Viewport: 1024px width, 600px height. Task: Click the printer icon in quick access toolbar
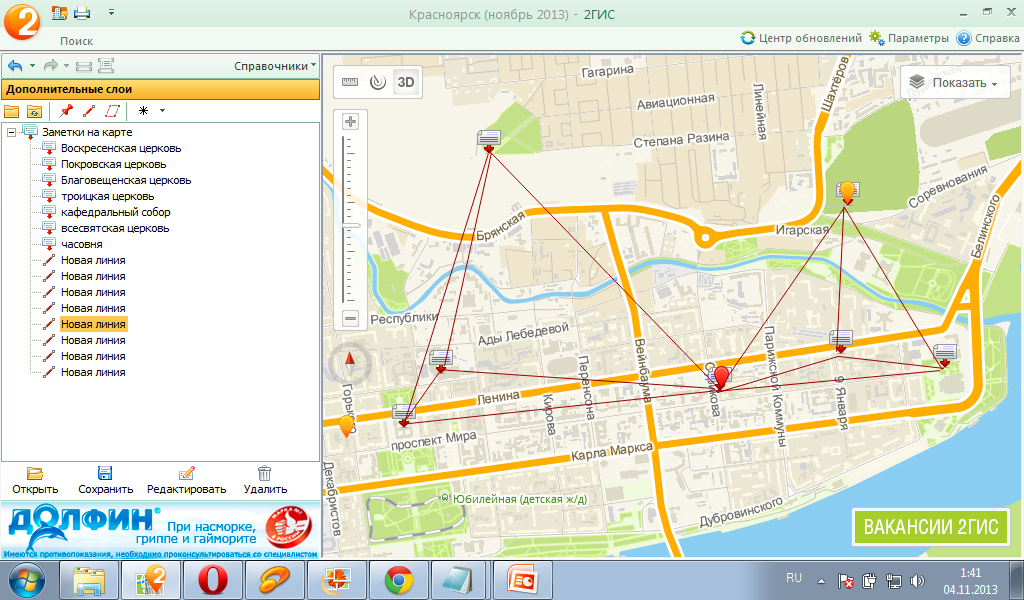coord(82,12)
